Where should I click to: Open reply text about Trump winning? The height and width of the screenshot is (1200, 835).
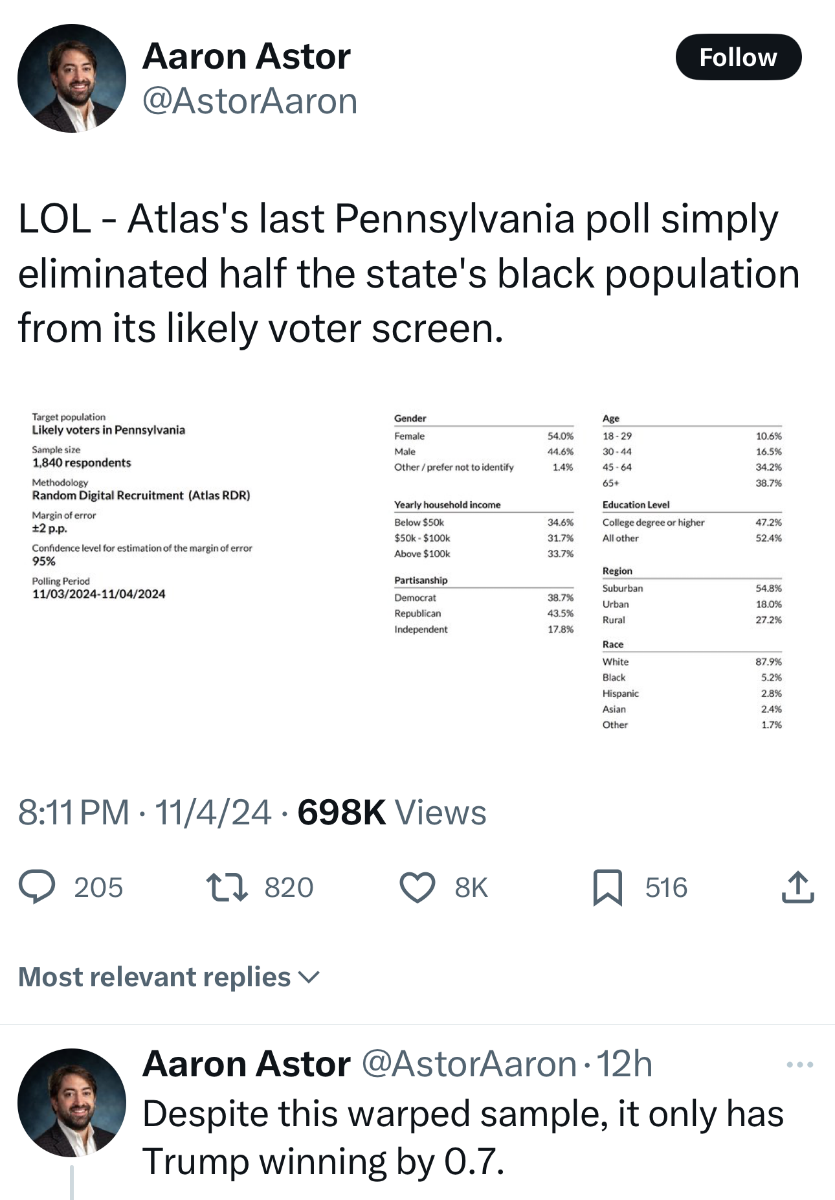point(463,1137)
